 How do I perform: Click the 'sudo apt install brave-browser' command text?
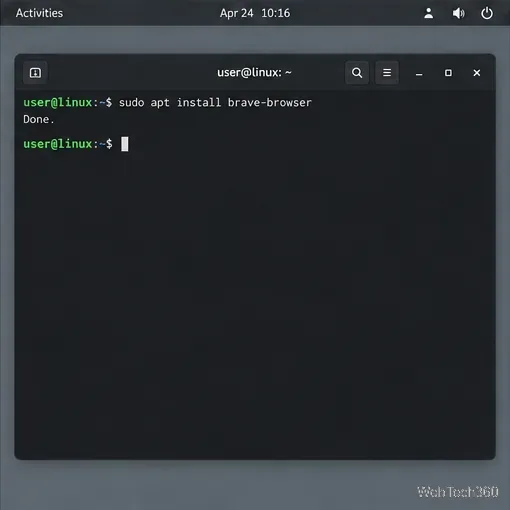click(x=215, y=103)
